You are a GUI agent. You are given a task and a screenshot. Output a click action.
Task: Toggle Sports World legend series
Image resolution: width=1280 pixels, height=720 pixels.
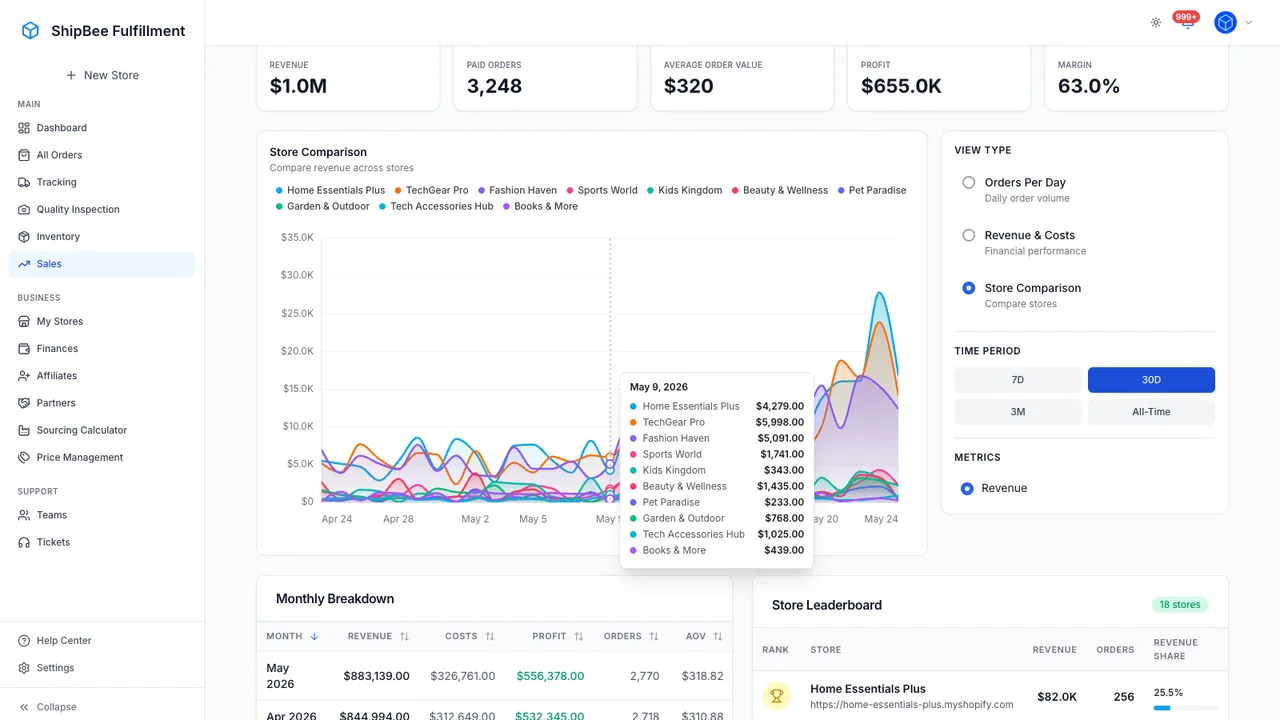click(602, 190)
